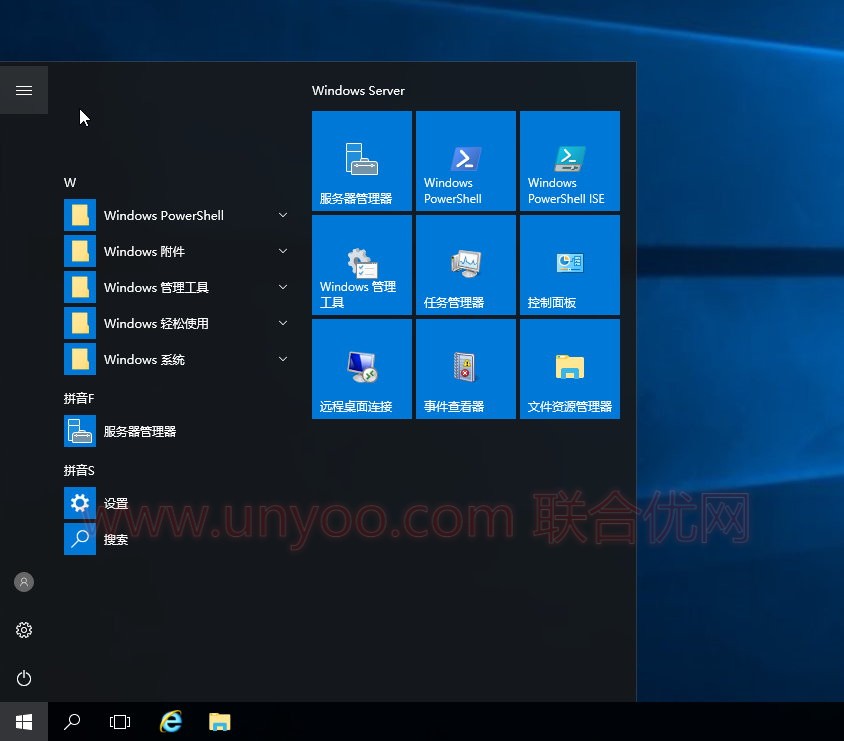Open the Windows 管理工具 folder entry
This screenshot has width=844, height=741.
178,287
